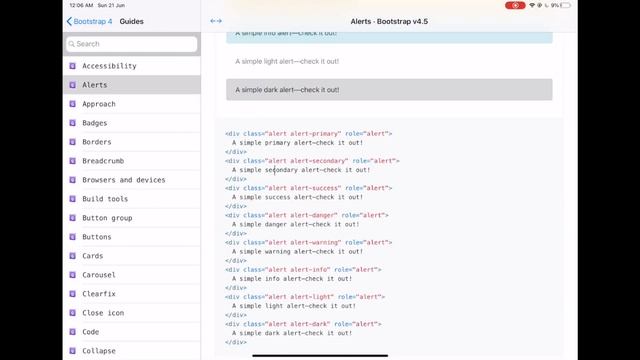The image size is (640, 360).
Task: Click the home indicator bar
Action: (320, 356)
